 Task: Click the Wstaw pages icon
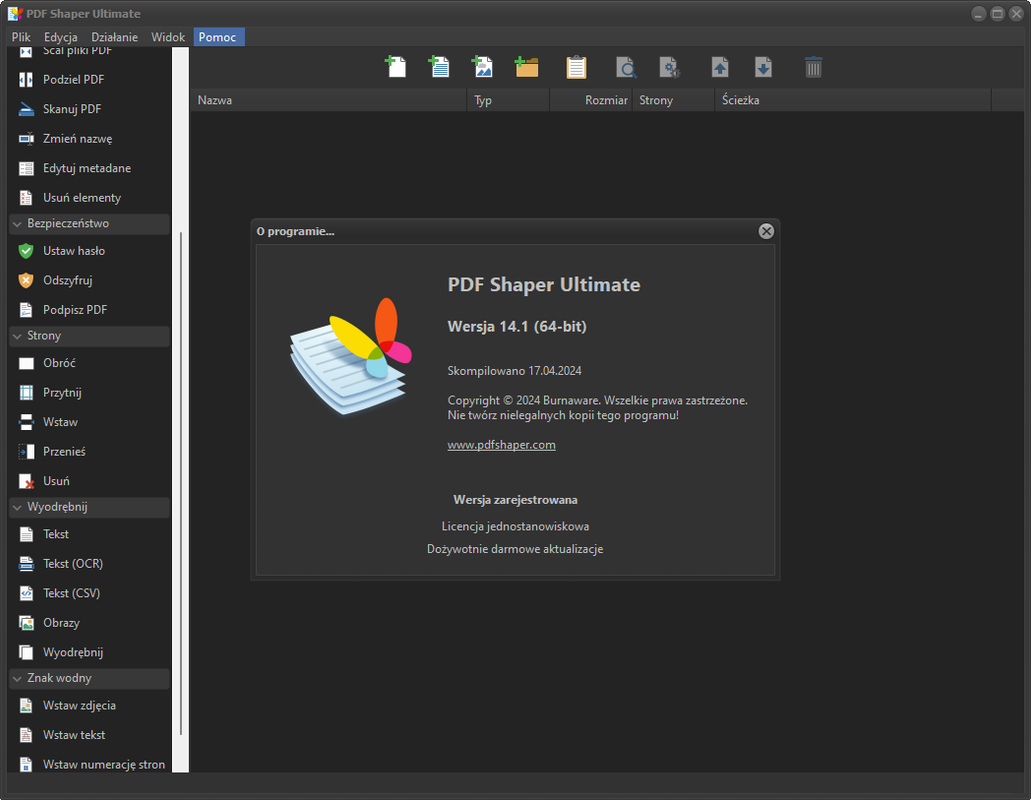[26, 422]
